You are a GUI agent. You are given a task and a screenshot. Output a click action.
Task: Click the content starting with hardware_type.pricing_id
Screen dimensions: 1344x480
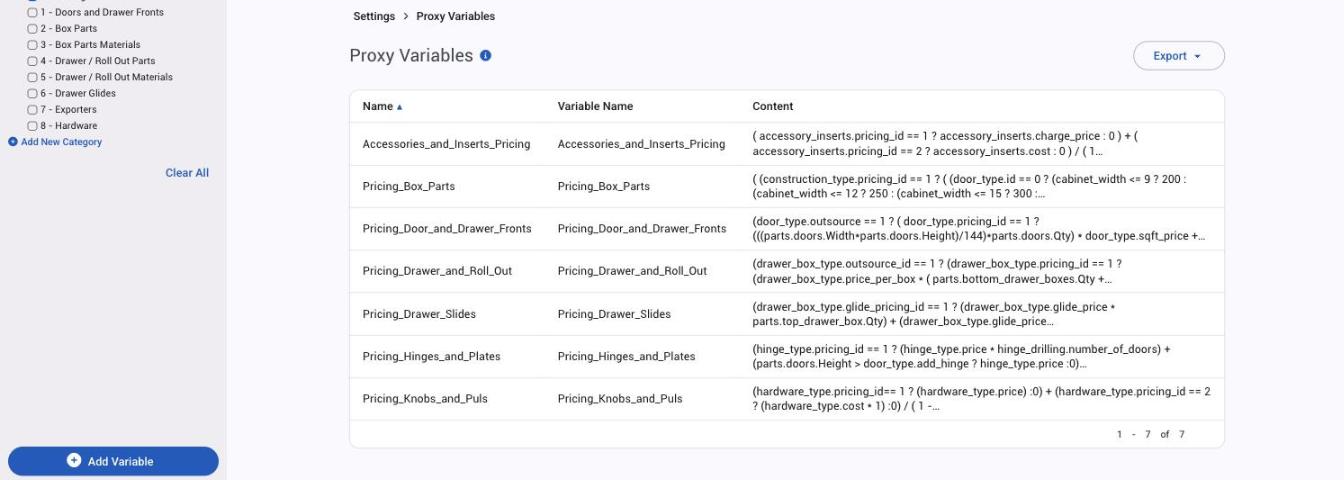point(981,399)
